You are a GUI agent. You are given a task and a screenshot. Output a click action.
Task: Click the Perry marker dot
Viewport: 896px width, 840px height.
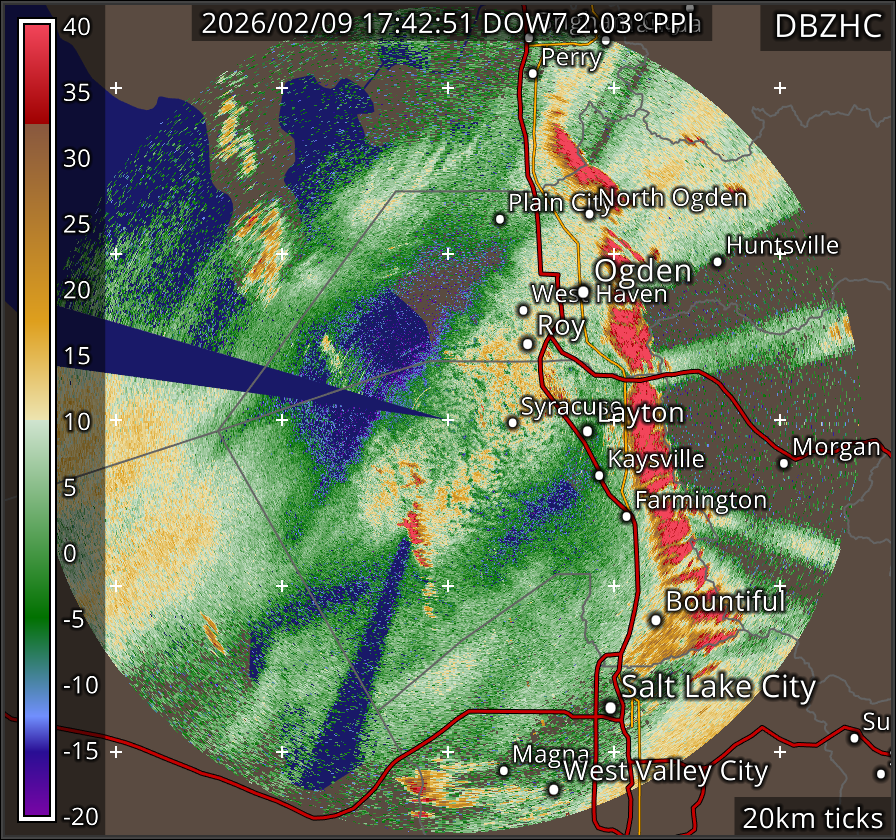pos(533,72)
